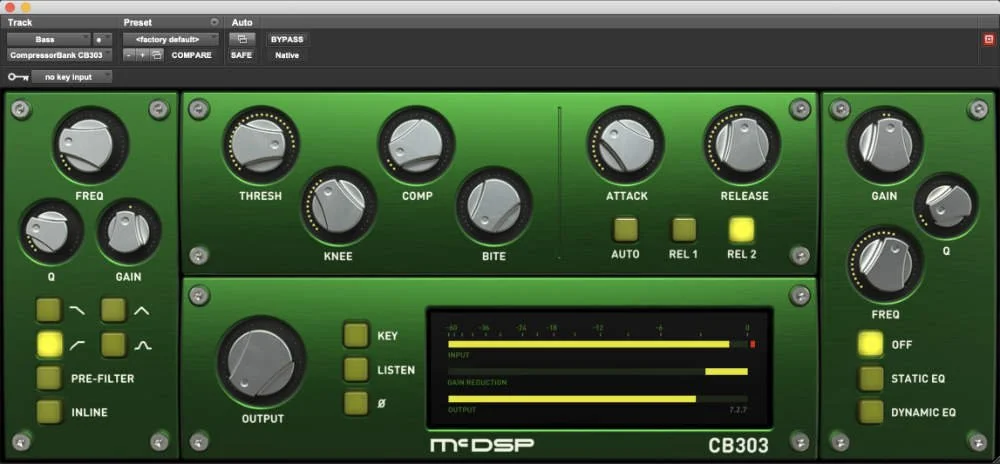Click the copy settings icon beside COMPARE
Screen dimensions: 1000x464
pyautogui.click(x=156, y=55)
